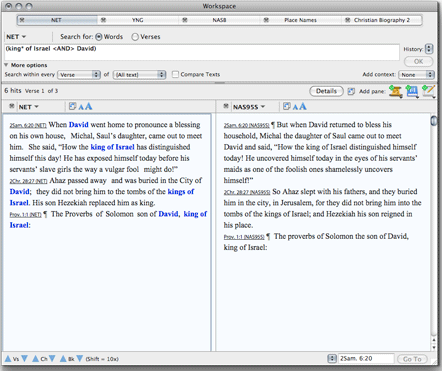Close the NET pane with its X icon
This screenshot has width=442, height=371.
tap(12, 106)
